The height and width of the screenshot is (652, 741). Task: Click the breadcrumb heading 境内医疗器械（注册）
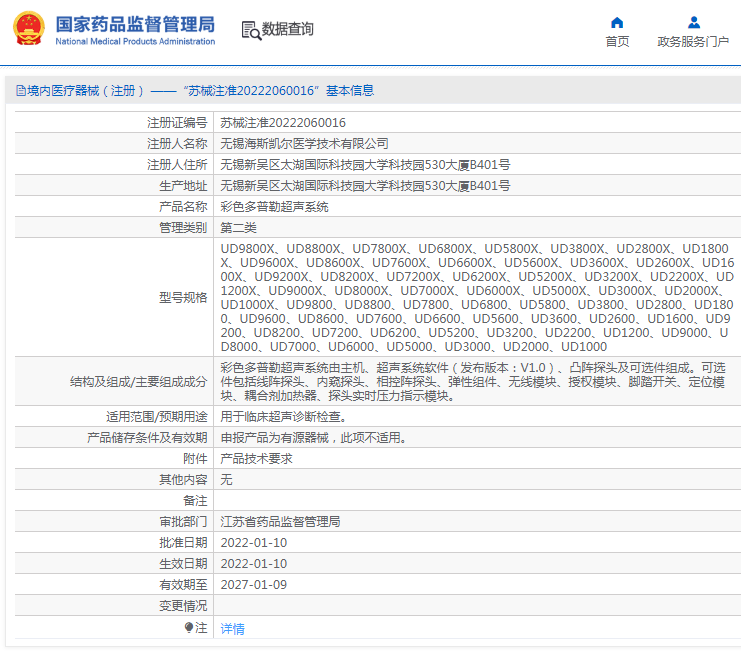click(x=86, y=90)
